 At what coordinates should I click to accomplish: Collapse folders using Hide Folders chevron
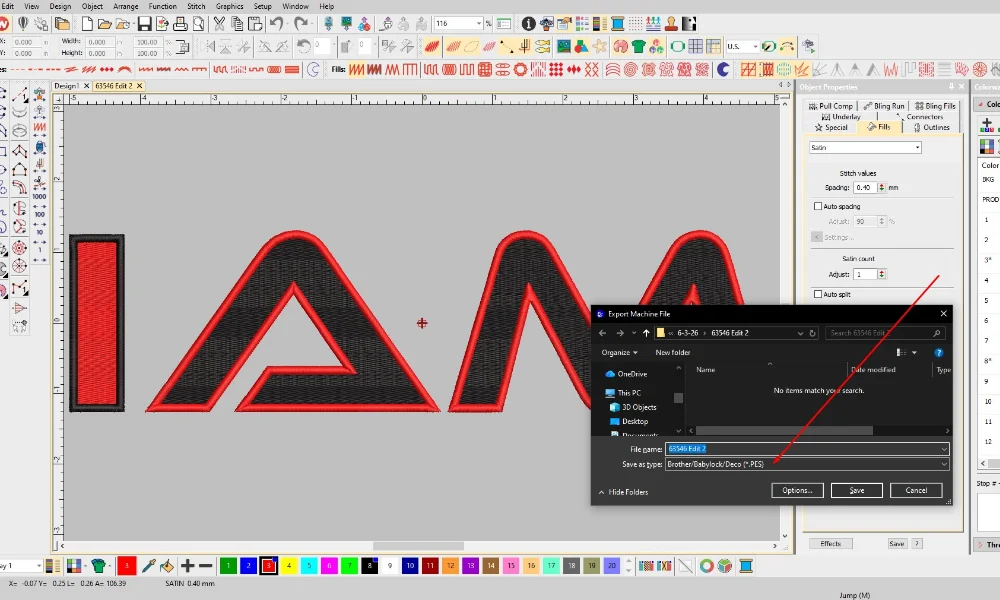click(x=601, y=492)
